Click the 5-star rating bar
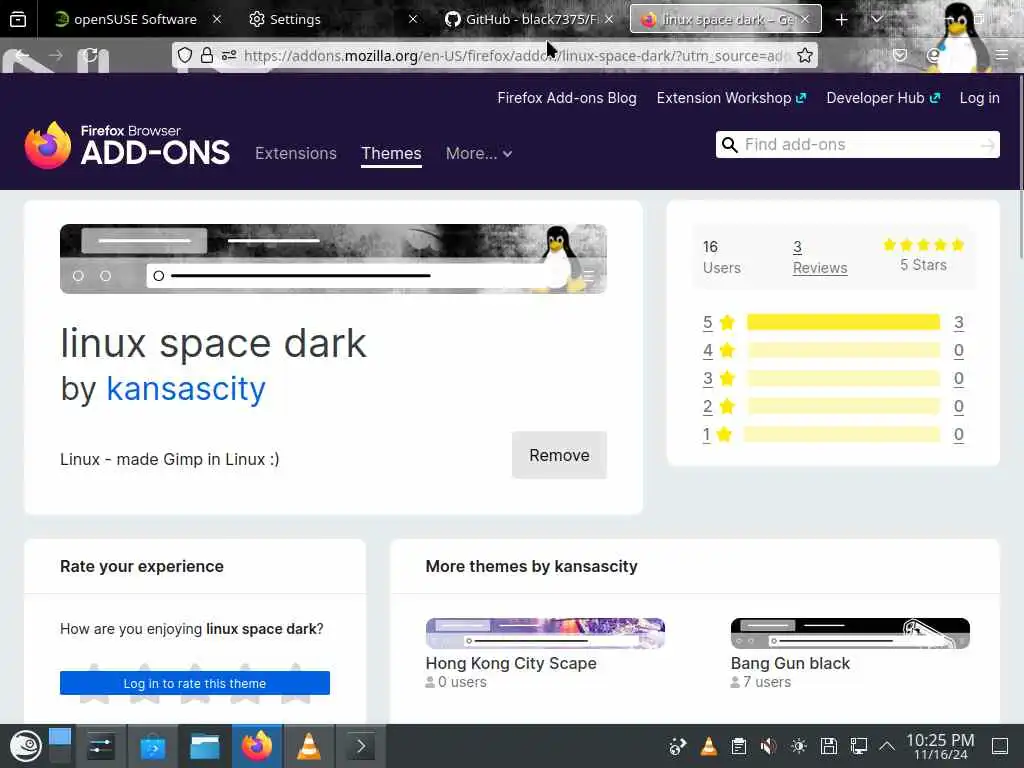1024x768 pixels. [x=843, y=322]
